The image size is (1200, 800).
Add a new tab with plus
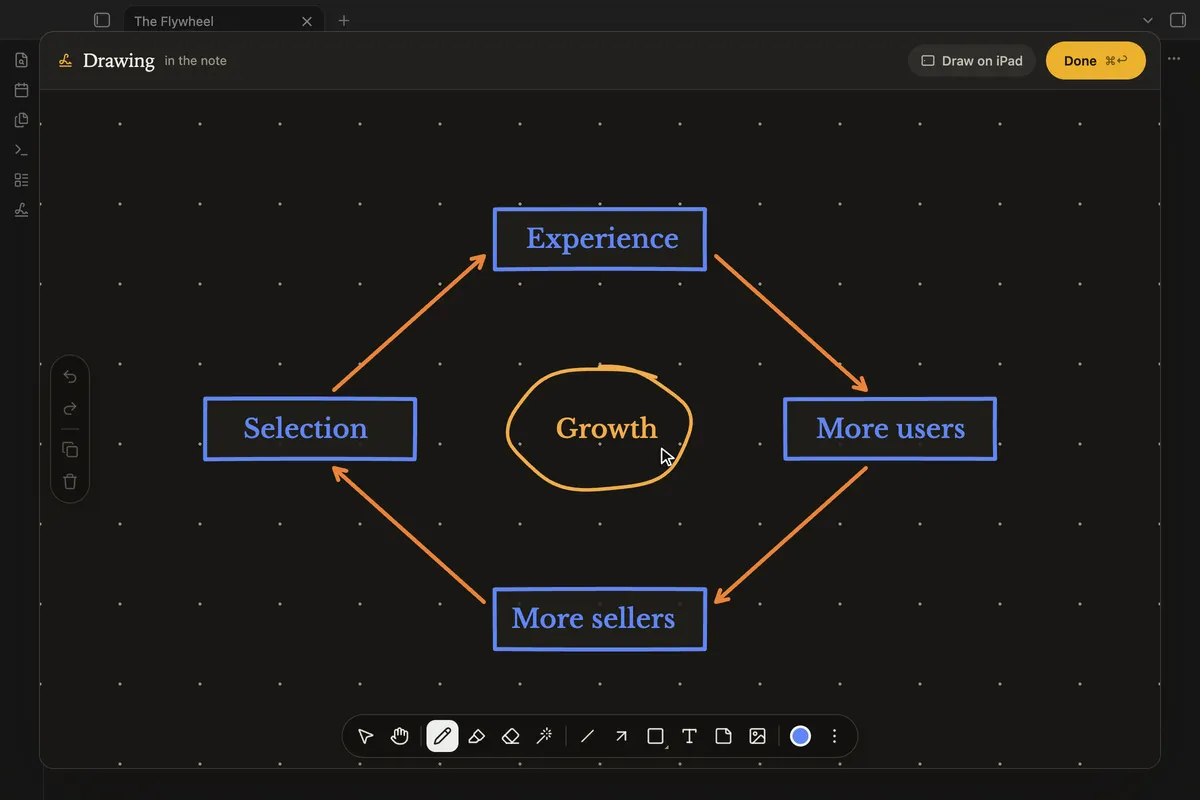[344, 20]
